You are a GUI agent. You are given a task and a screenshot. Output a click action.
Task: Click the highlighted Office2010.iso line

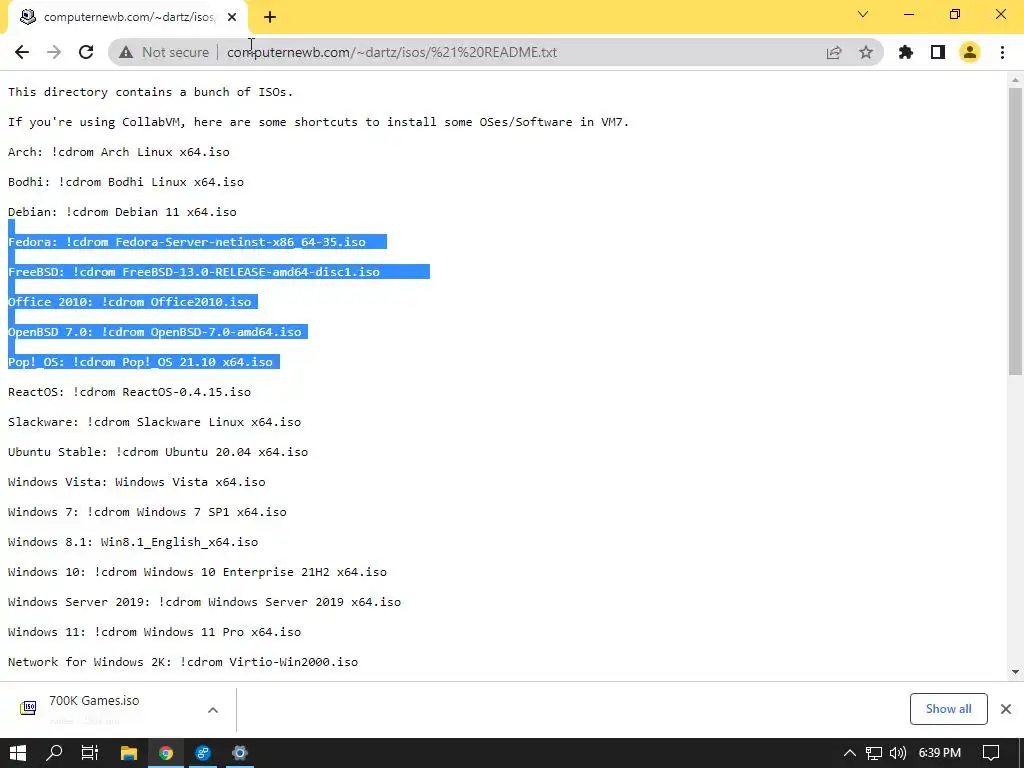coord(129,302)
